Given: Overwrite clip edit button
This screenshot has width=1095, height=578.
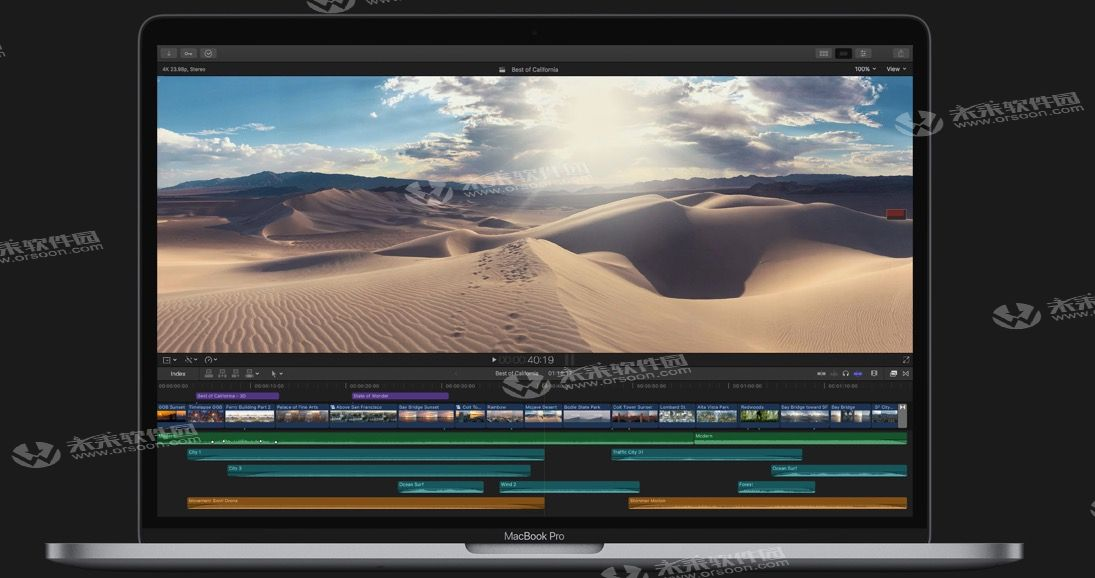Looking at the screenshot, I should pyautogui.click(x=249, y=373).
